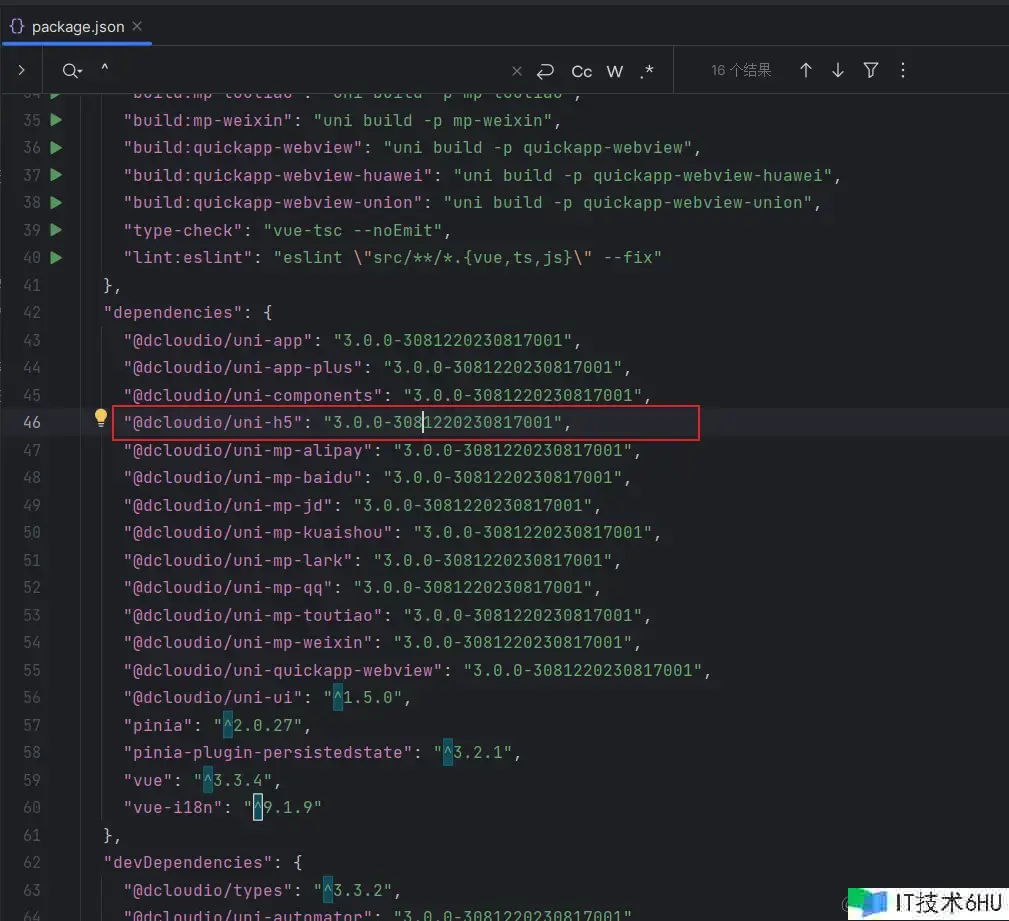Click the "^1.5.0" version value
The width and height of the screenshot is (1009, 921).
[363, 698]
